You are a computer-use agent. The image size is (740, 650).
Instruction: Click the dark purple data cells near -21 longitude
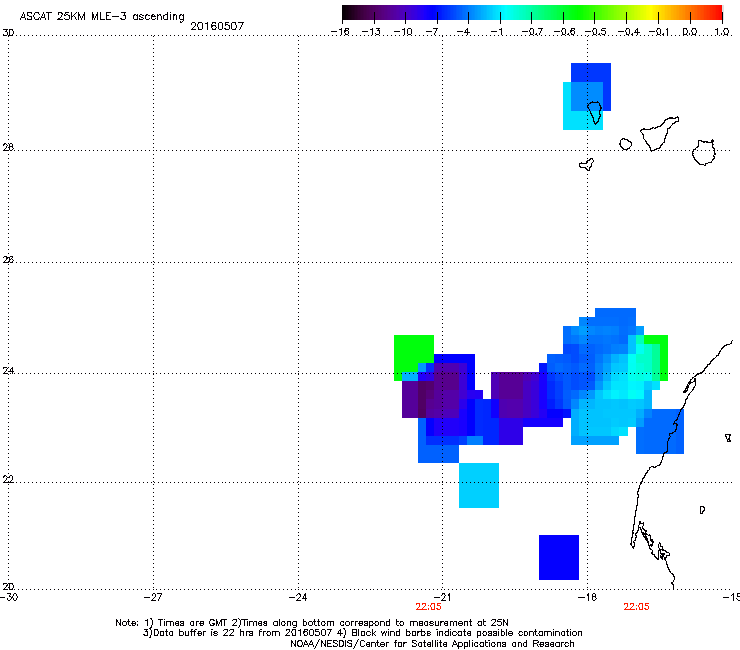[x=434, y=392]
